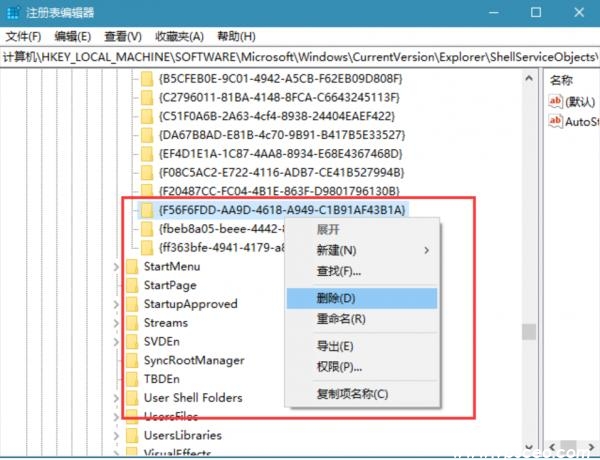600x460 pixels.
Task: Select folder icon of {F56F6FDD-AA9D-4618-A949-C1B91AF43B1A}
Action: pos(147,210)
